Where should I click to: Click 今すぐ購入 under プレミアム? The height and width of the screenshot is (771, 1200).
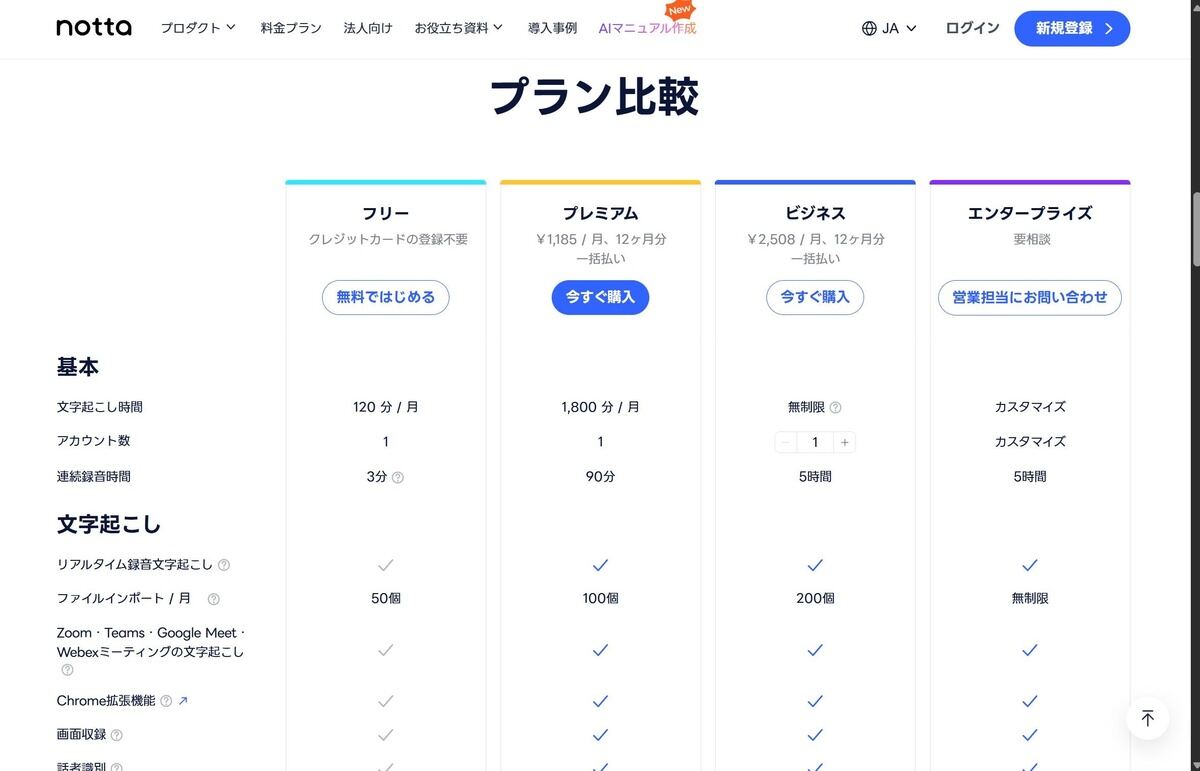(x=600, y=297)
